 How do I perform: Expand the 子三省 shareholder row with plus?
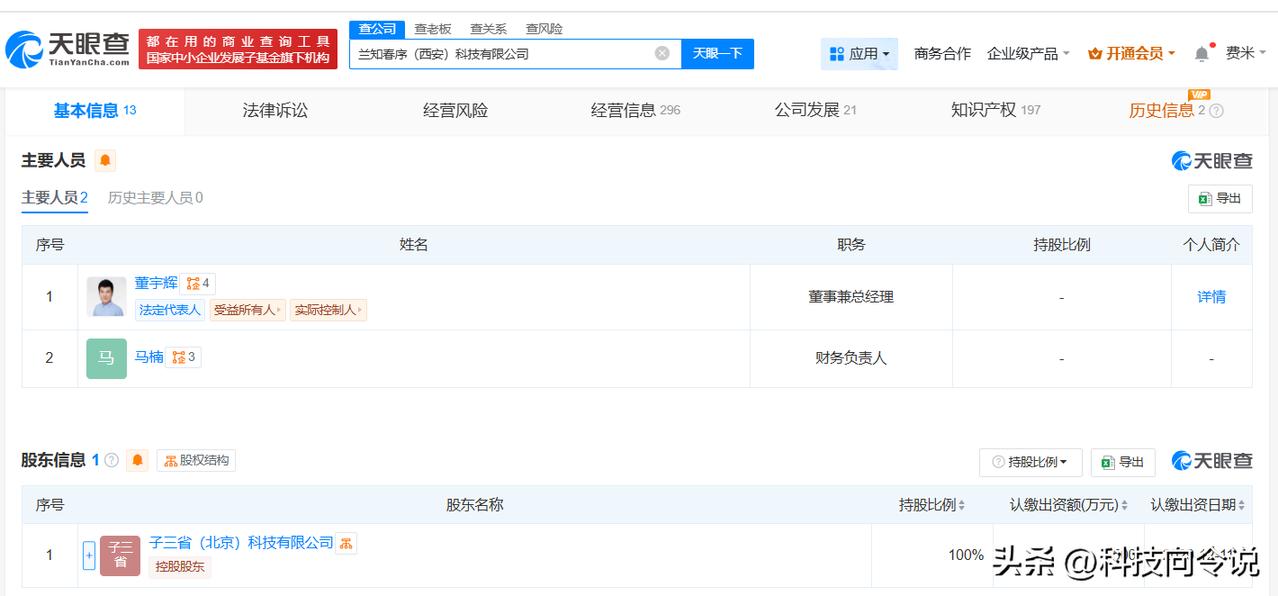coord(89,555)
